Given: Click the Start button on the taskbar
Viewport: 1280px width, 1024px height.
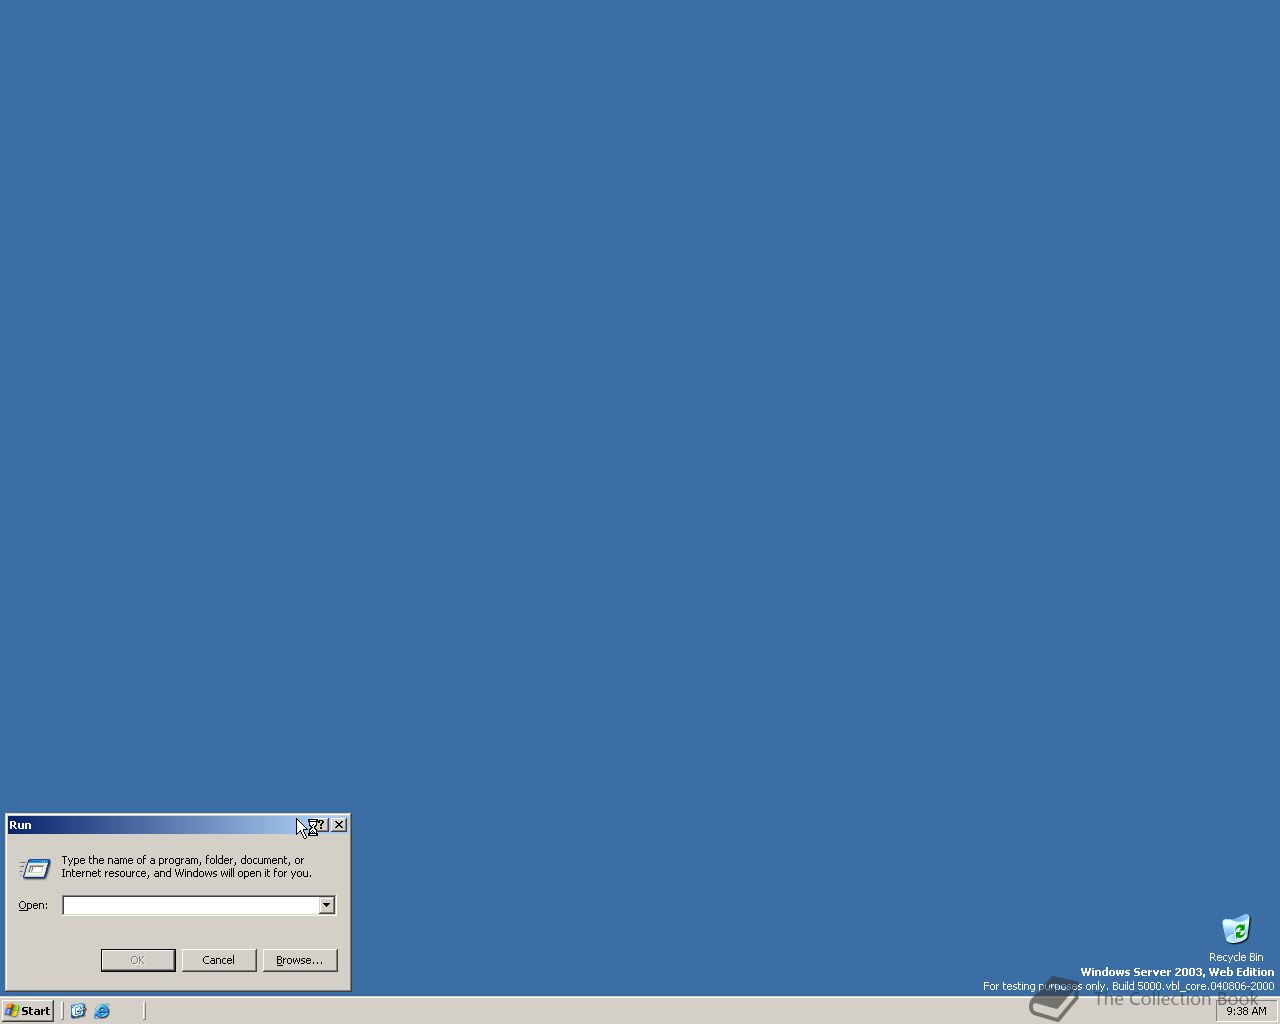Looking at the screenshot, I should click(28, 1011).
